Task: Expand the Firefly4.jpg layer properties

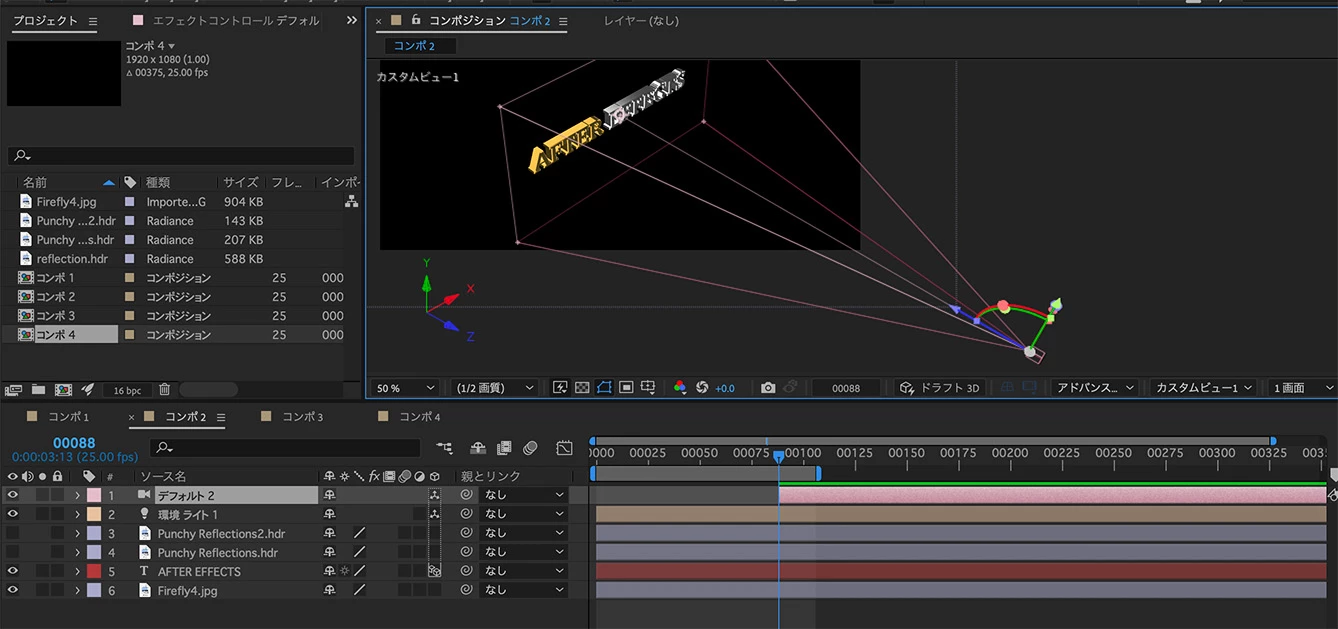Action: pyautogui.click(x=77, y=590)
